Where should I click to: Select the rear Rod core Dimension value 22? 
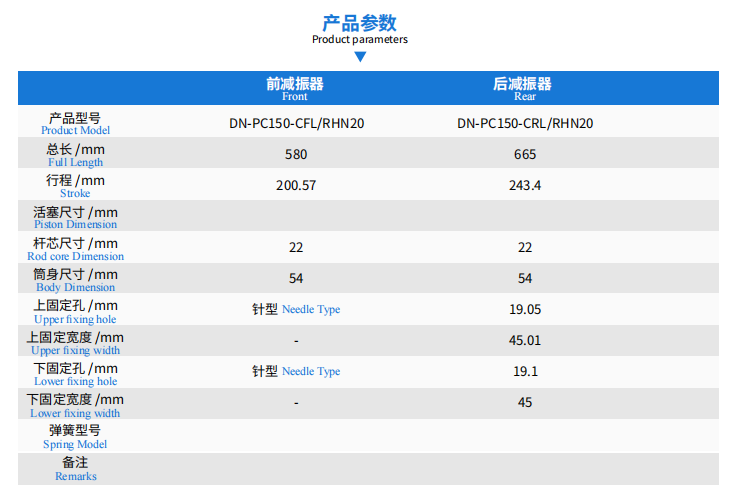point(525,248)
